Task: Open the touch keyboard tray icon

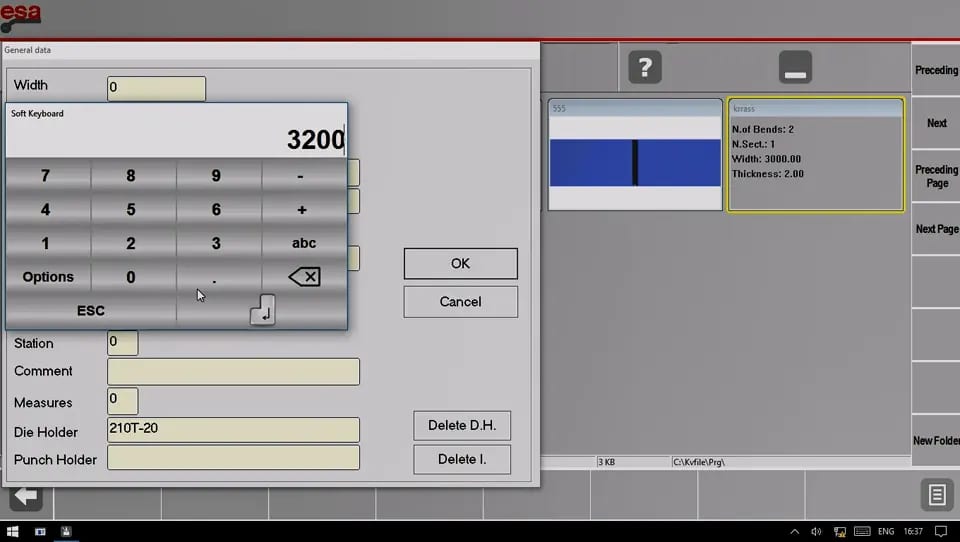Action: point(862,531)
